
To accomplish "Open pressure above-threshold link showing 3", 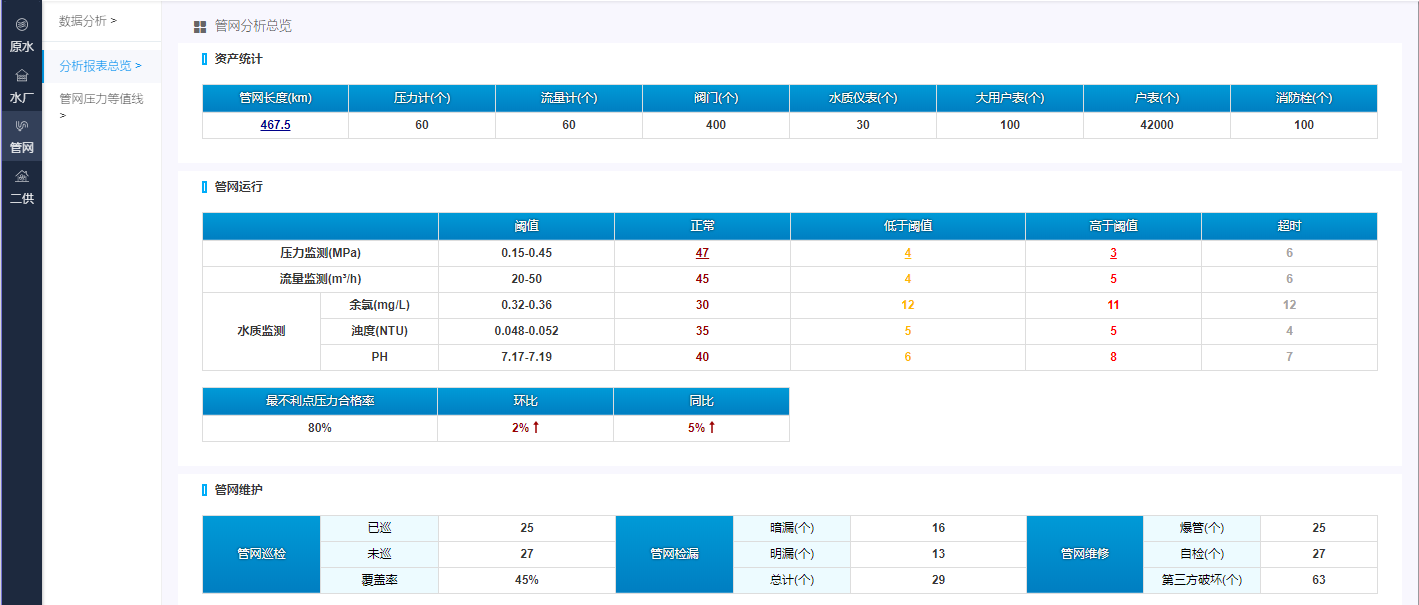I will coord(1113,253).
